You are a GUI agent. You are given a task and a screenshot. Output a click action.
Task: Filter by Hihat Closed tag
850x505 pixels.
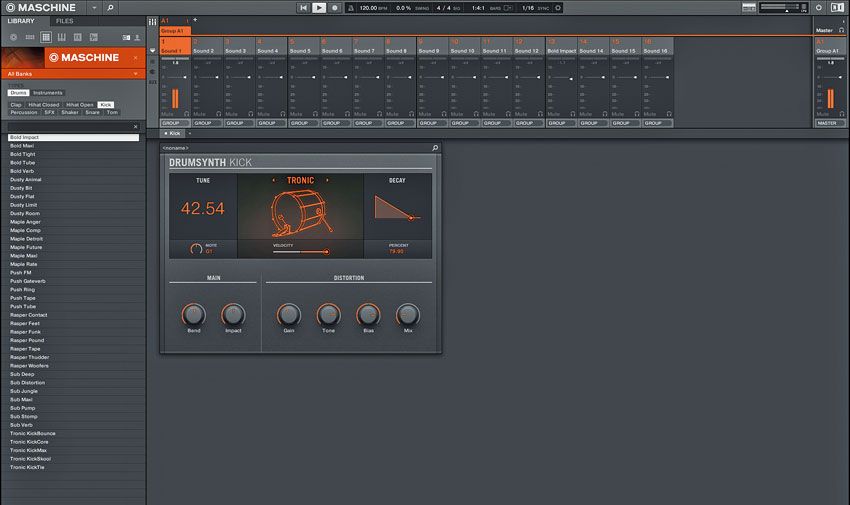point(43,105)
